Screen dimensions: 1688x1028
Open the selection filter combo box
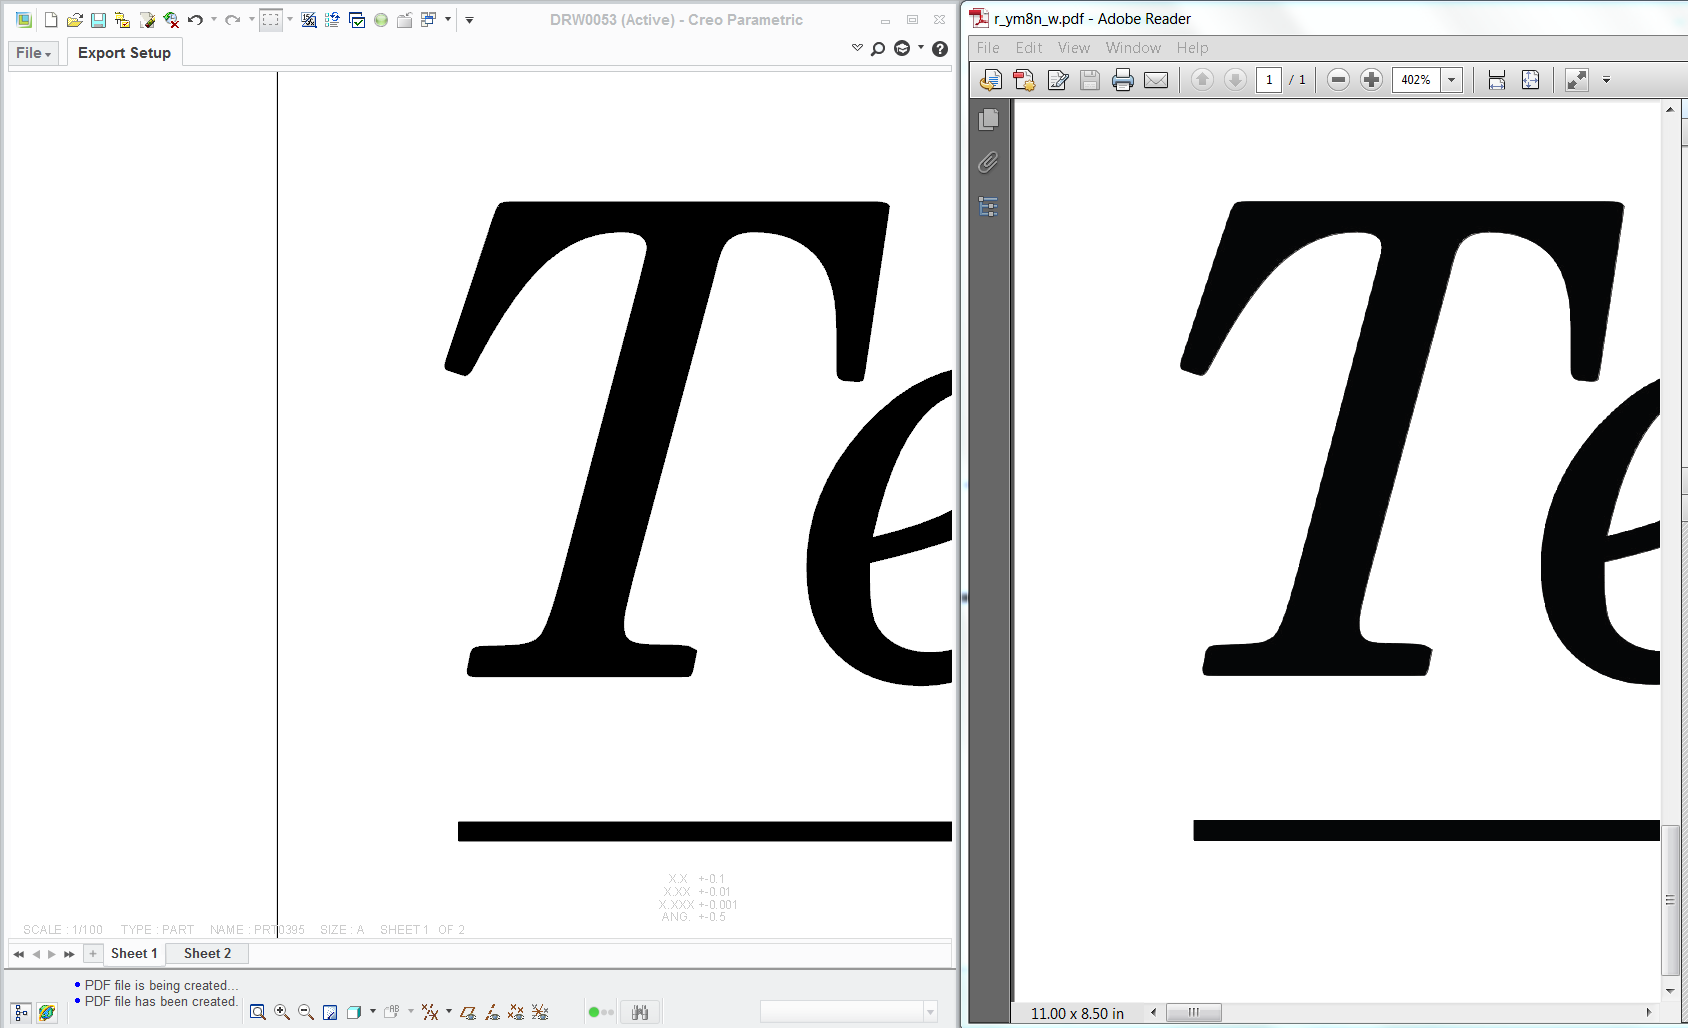(x=849, y=1012)
